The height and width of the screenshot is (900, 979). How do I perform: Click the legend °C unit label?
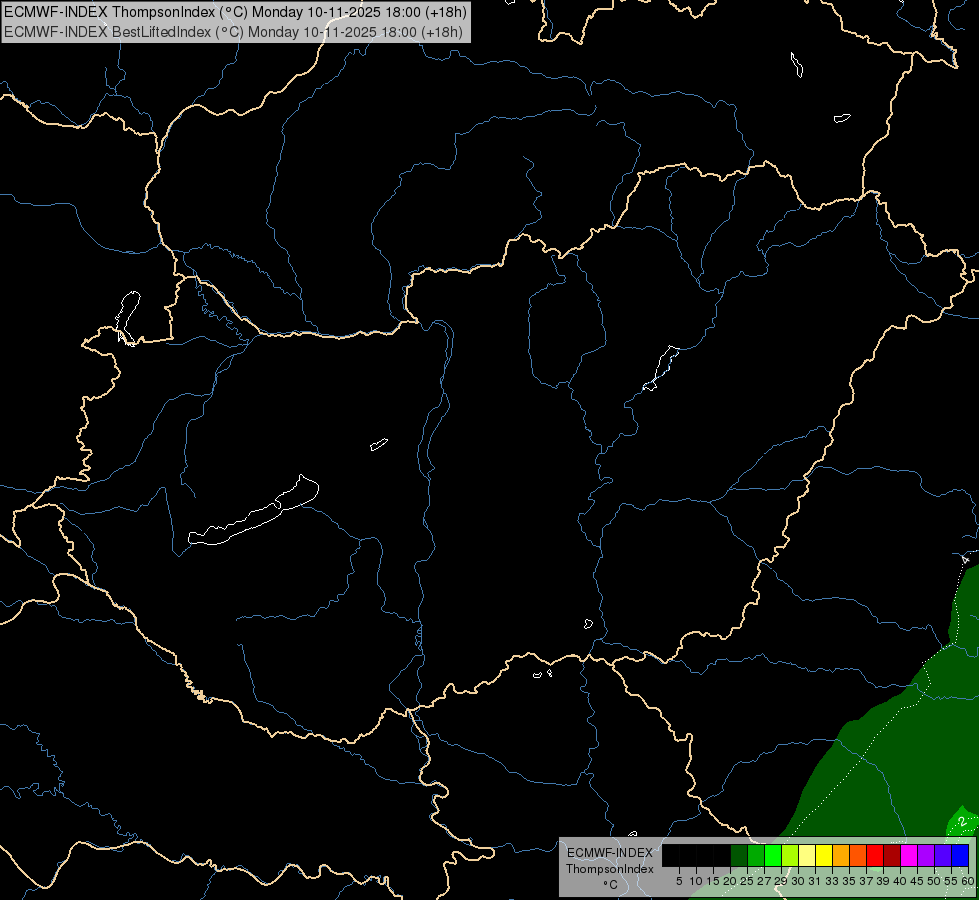click(x=611, y=885)
